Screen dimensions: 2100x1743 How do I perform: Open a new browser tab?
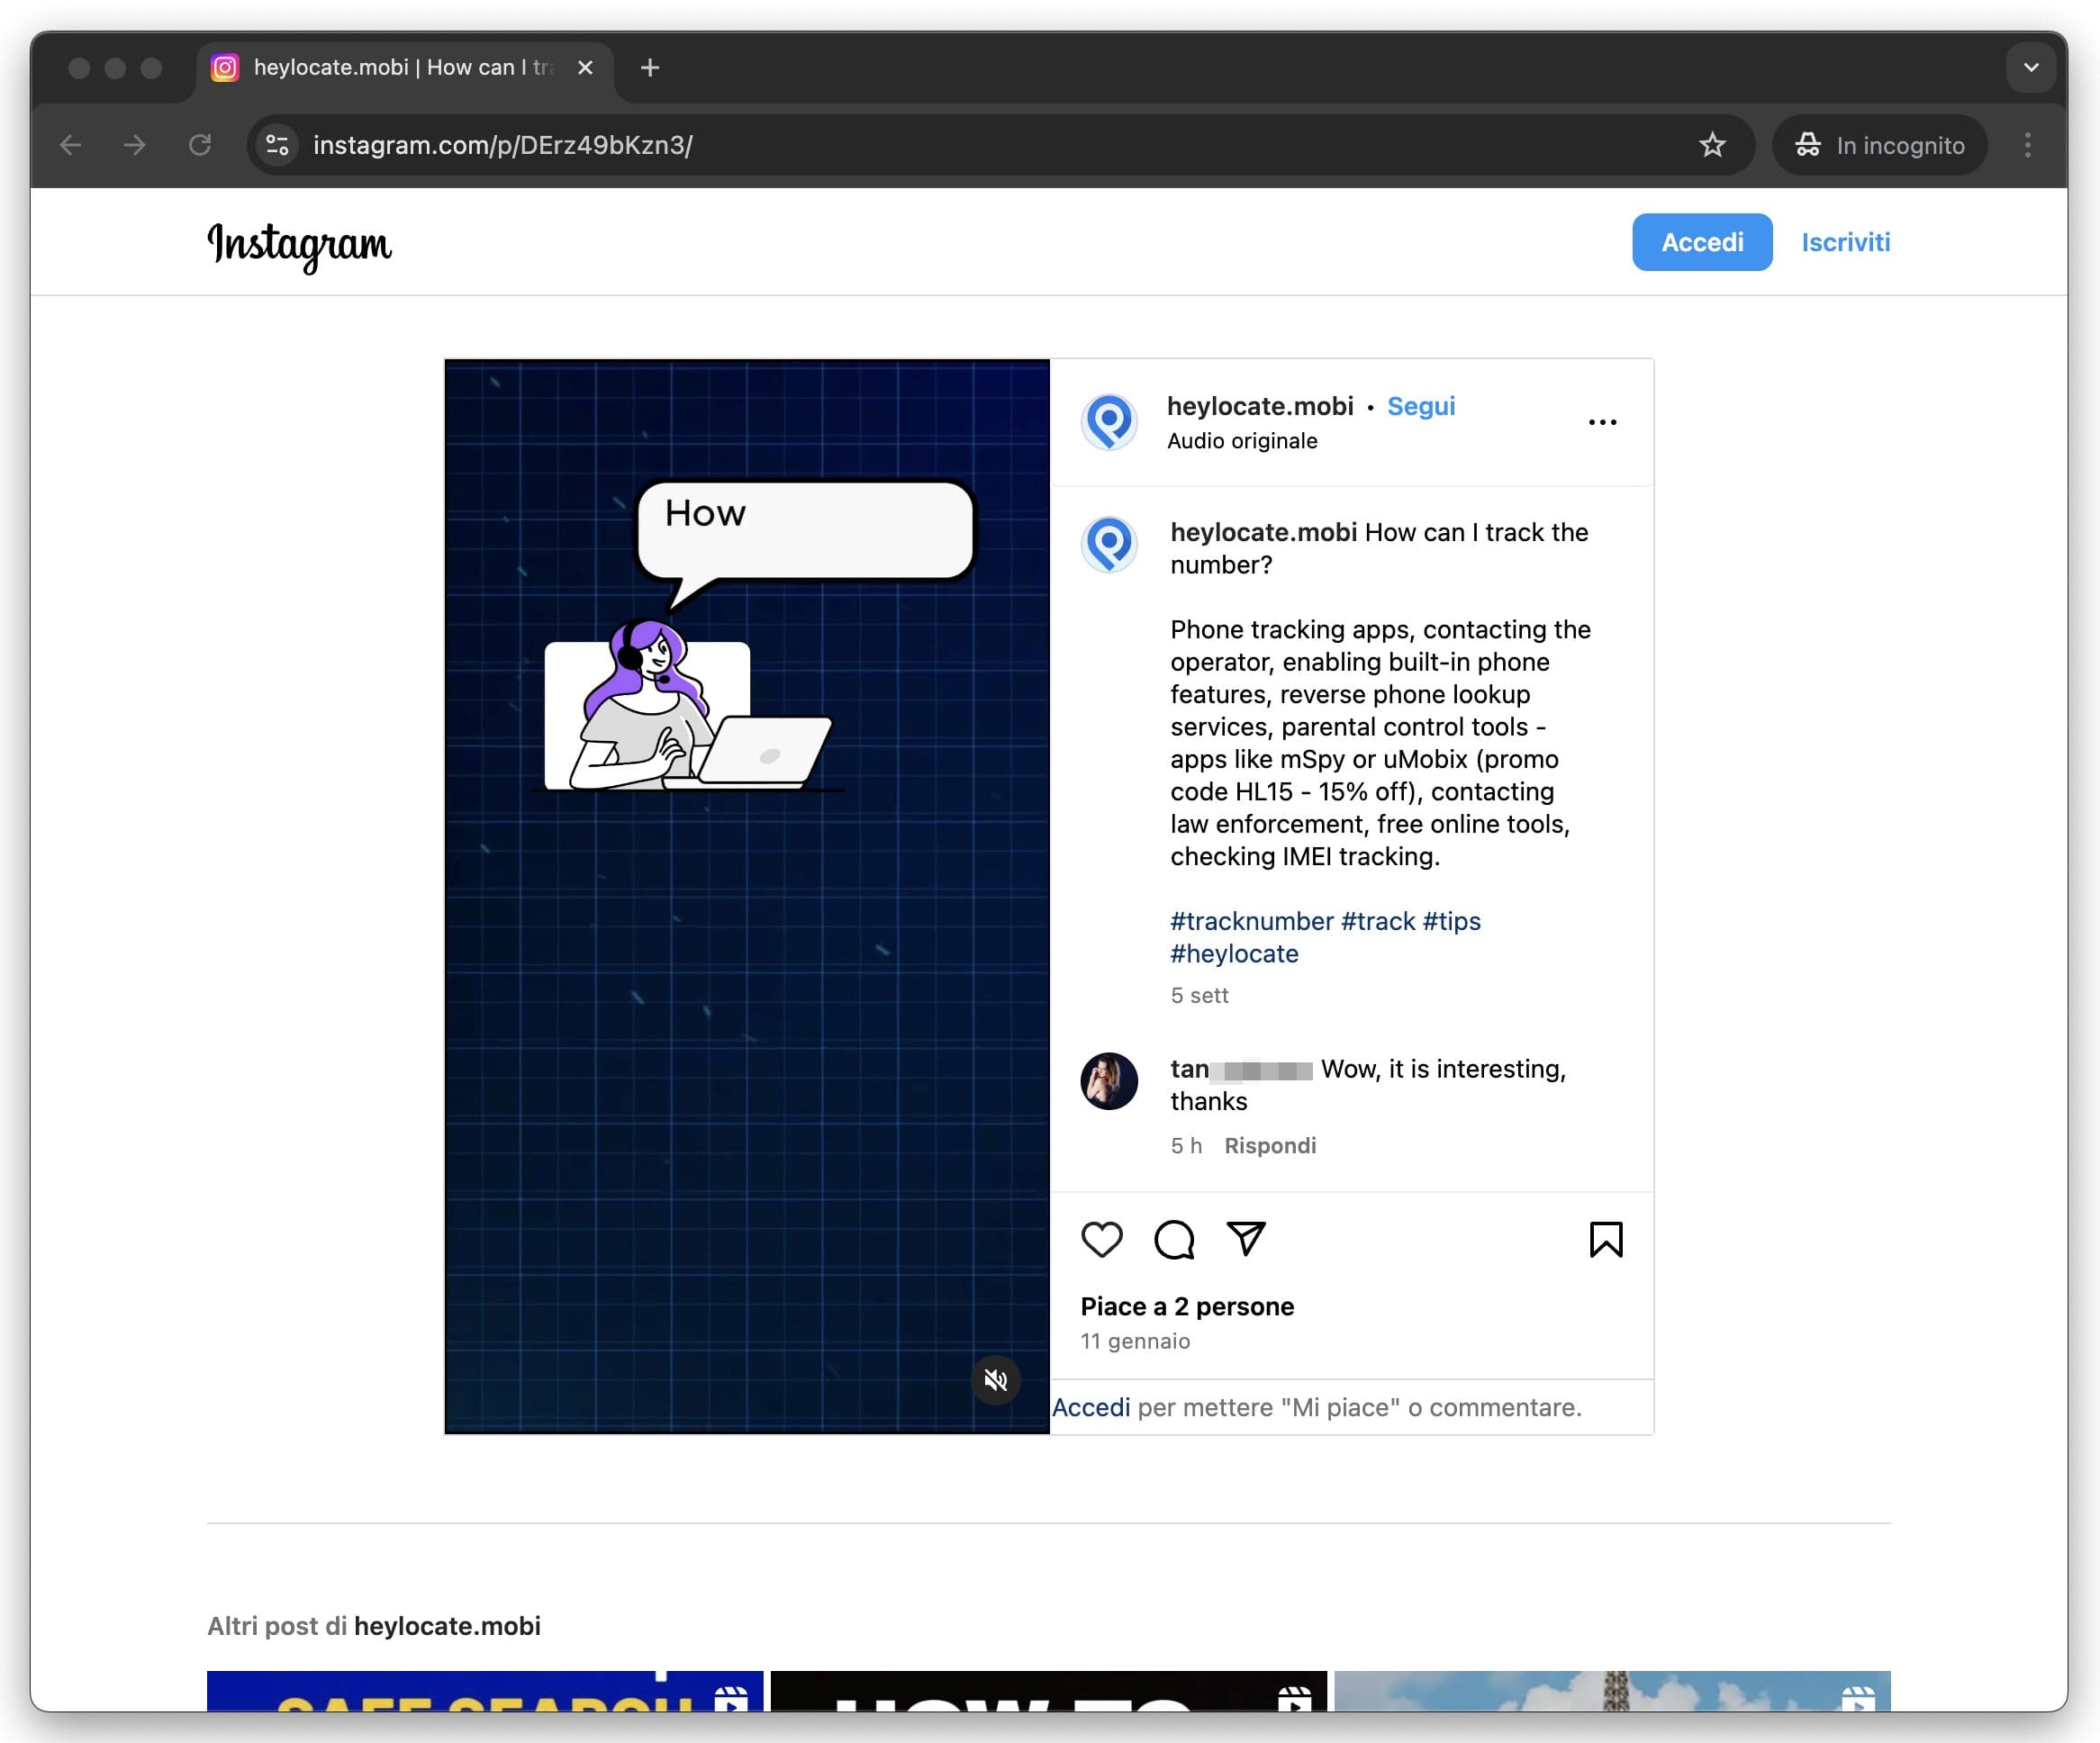650,67
